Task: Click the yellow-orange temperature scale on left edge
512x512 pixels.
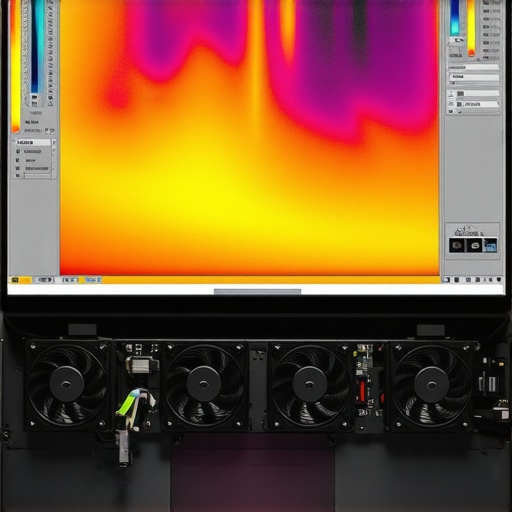Action: [x=15, y=65]
